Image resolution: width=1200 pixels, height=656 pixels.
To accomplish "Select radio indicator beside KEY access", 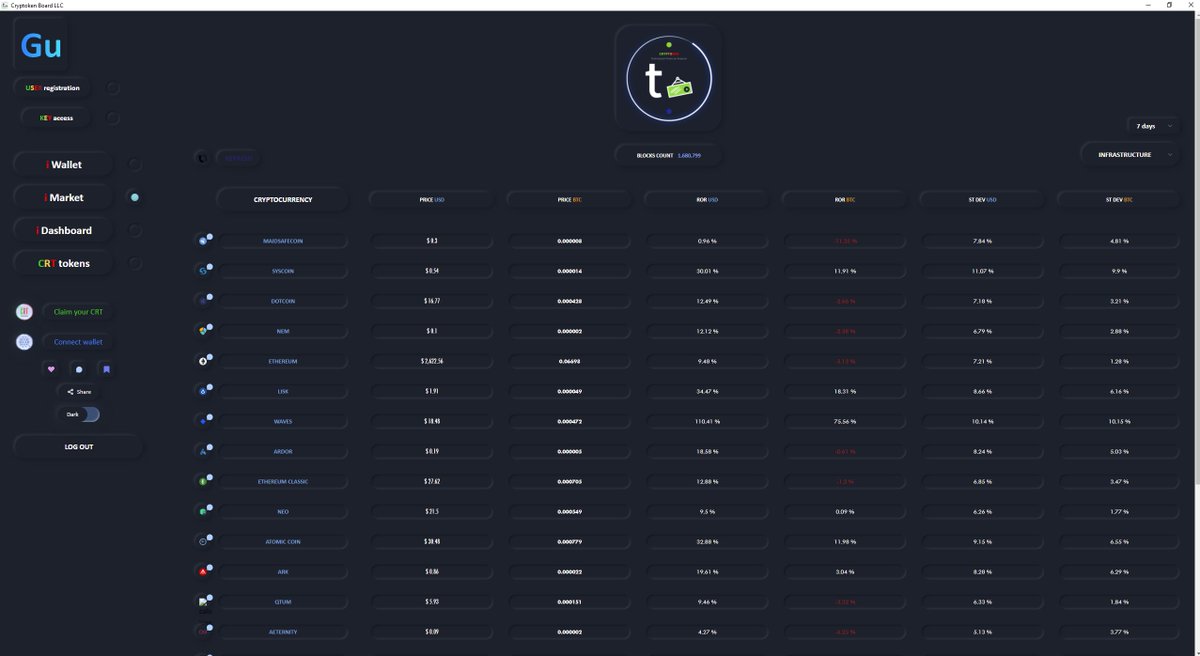I will coord(112,118).
